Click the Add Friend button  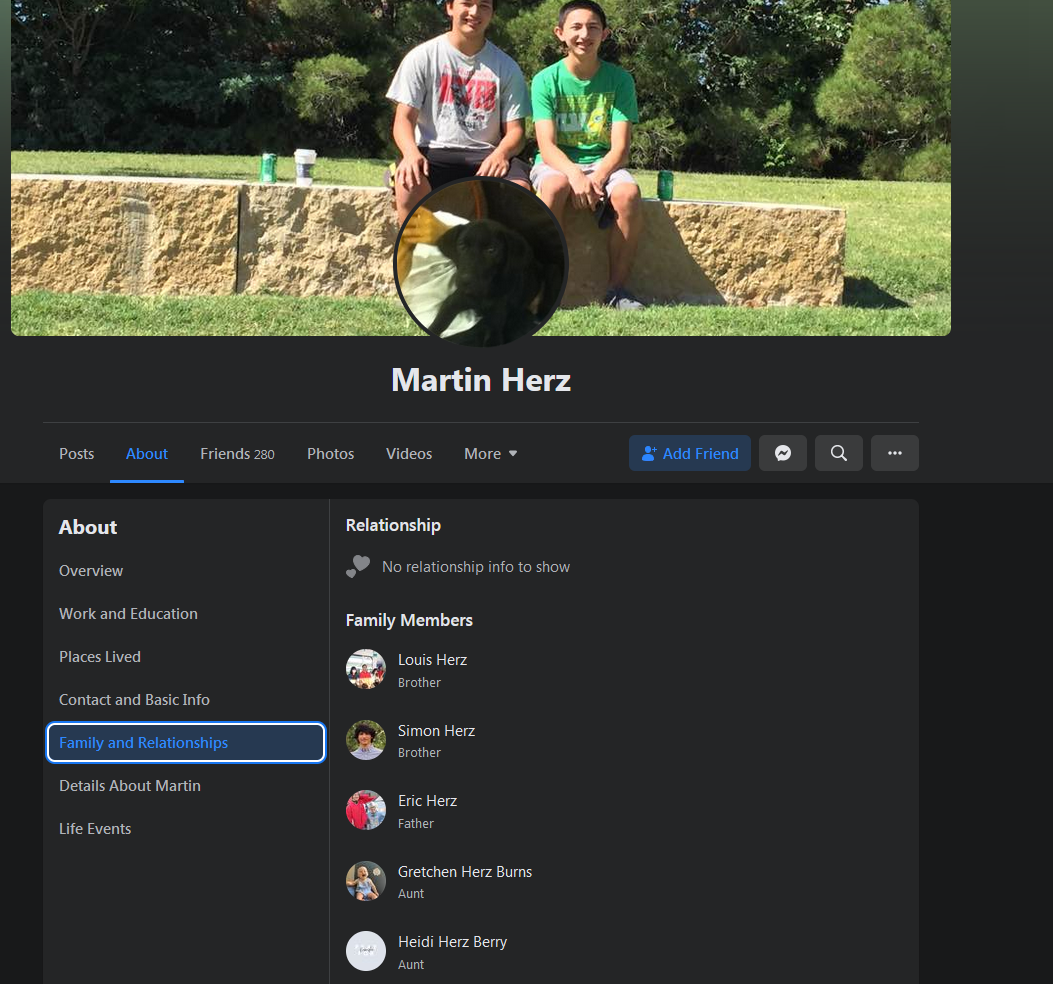[x=690, y=453]
